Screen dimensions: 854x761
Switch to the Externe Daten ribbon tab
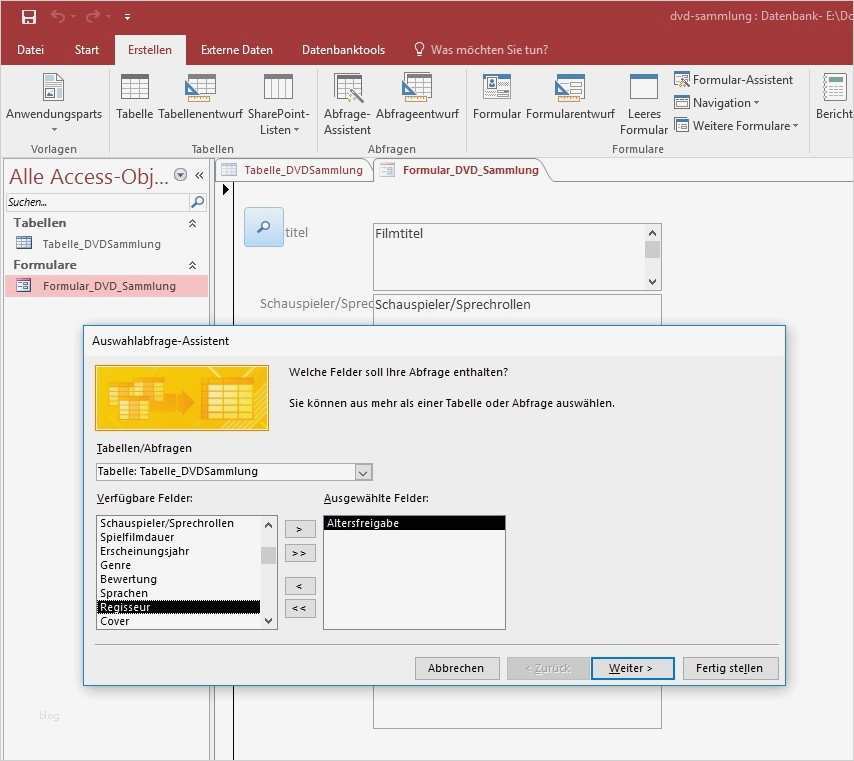[x=236, y=49]
